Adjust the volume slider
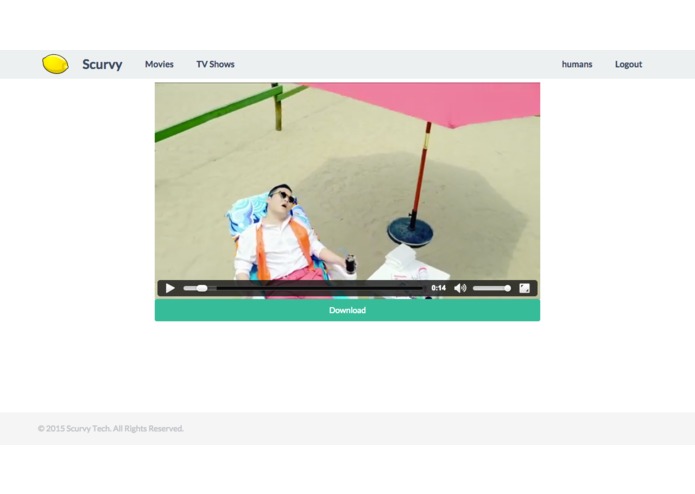Screen dimensions: 695x494 [492, 288]
